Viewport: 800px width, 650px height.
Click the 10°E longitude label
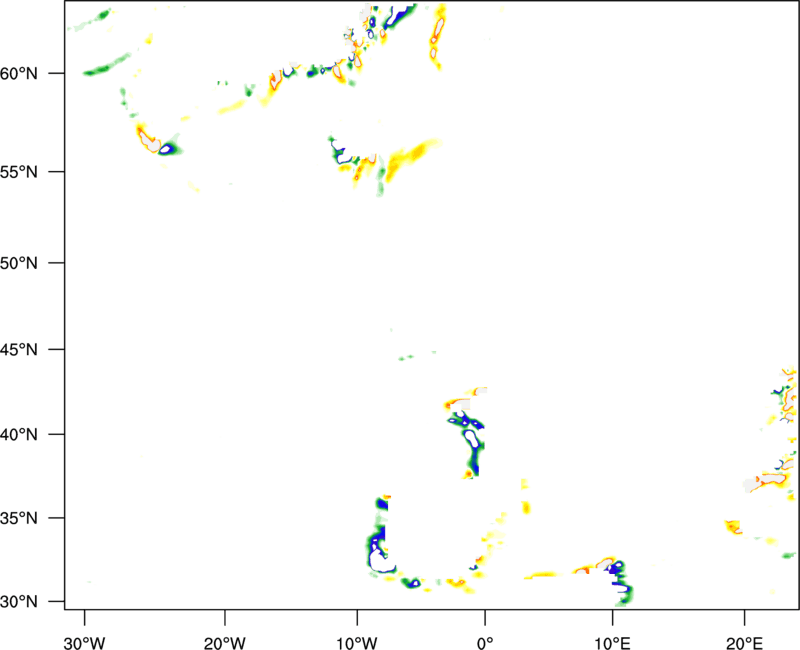pos(612,643)
